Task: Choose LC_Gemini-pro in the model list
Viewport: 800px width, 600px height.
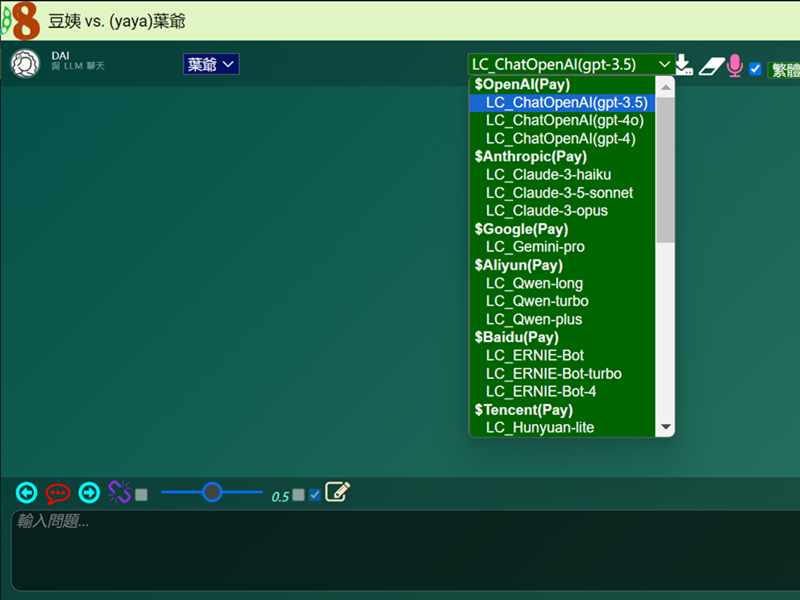Action: point(535,247)
